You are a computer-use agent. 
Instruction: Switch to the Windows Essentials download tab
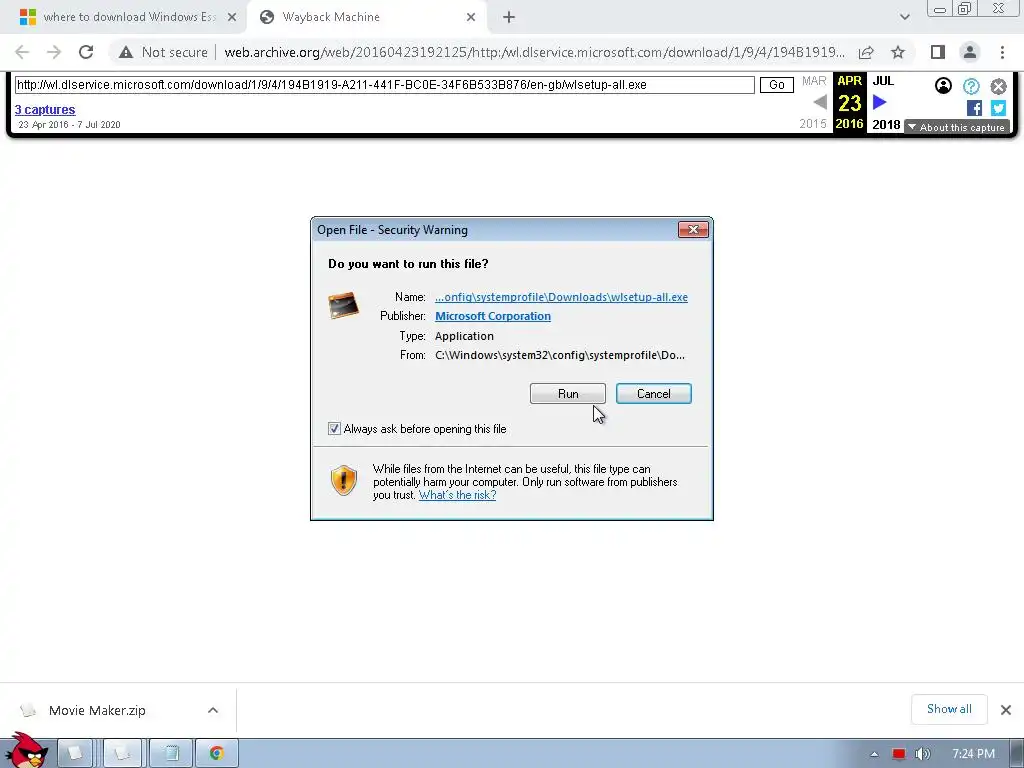[121, 17]
